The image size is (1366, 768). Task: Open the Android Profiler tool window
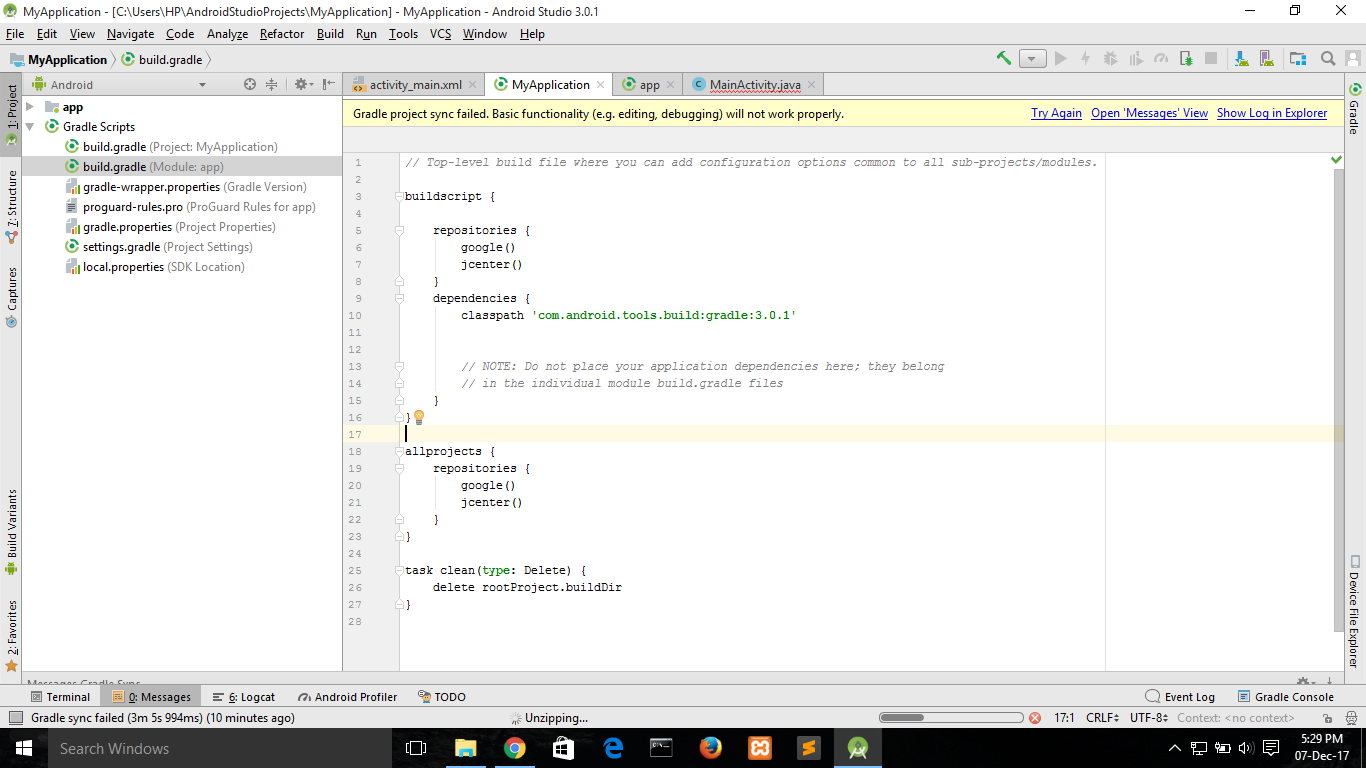coord(347,697)
